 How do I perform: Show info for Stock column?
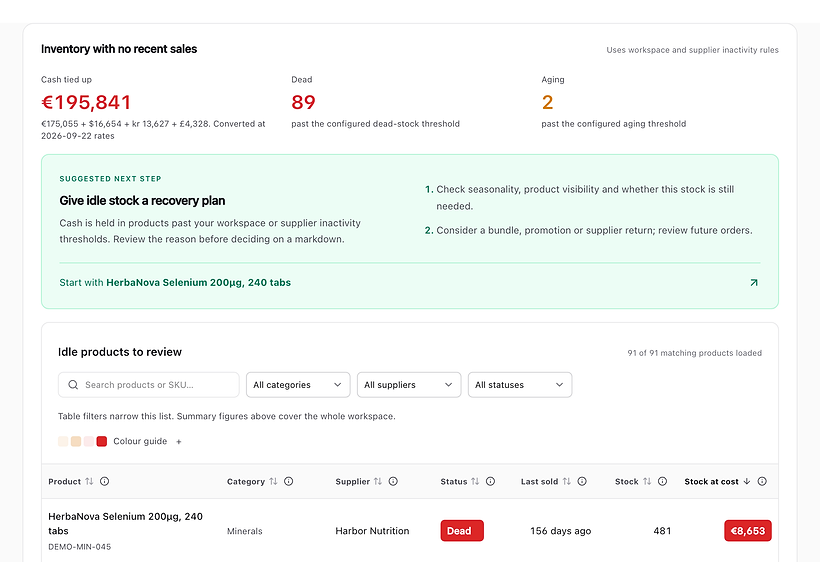(663, 481)
